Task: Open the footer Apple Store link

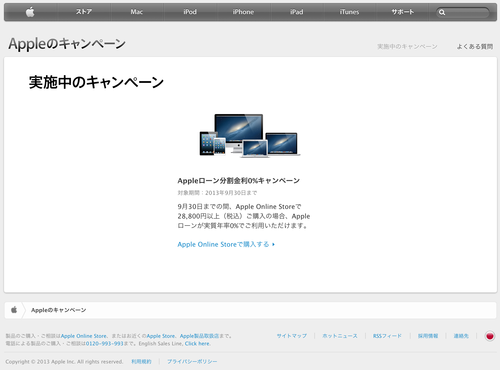Action: pos(161,336)
